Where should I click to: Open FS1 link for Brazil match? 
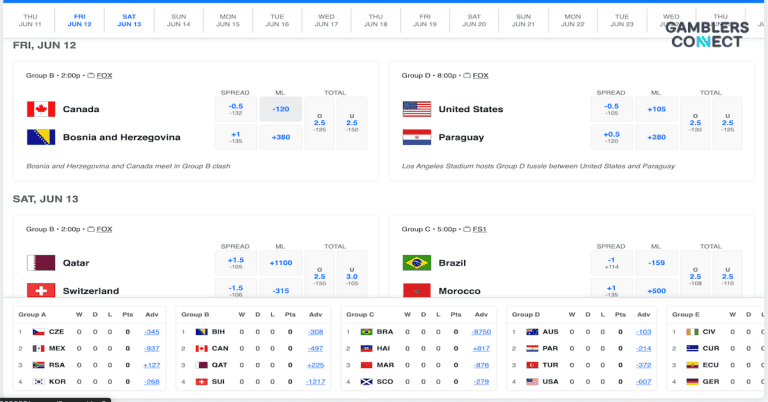(480, 229)
